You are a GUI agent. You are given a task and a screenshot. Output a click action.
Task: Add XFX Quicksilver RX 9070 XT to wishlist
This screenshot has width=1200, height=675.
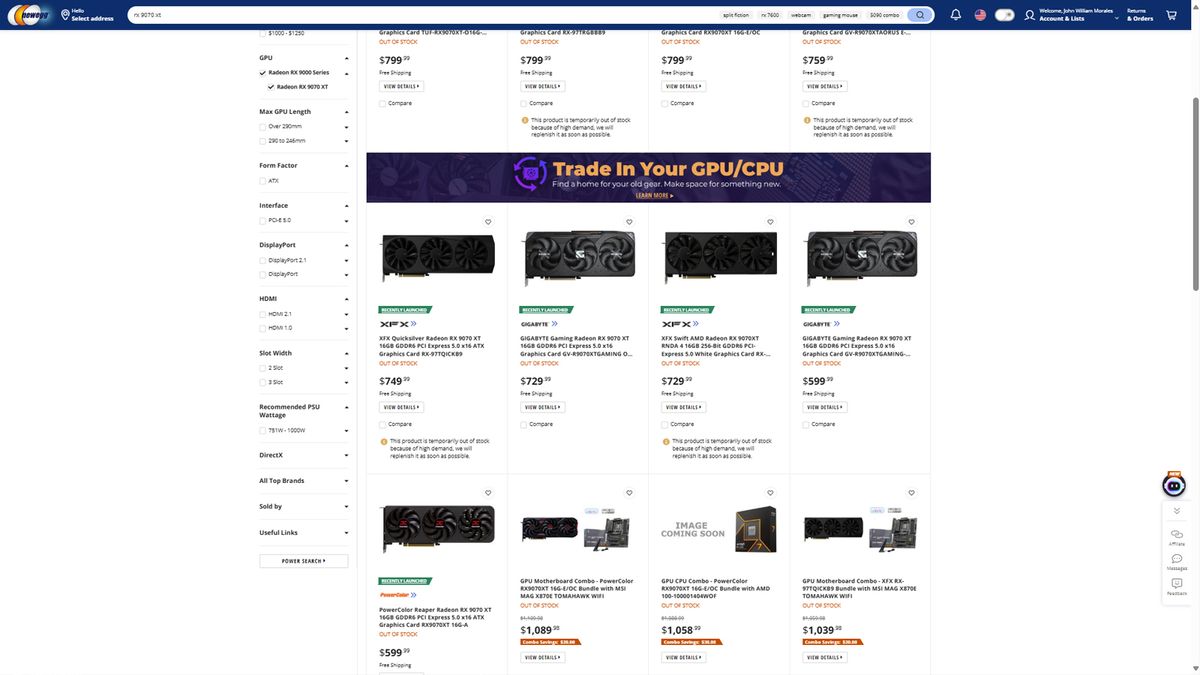pos(488,222)
